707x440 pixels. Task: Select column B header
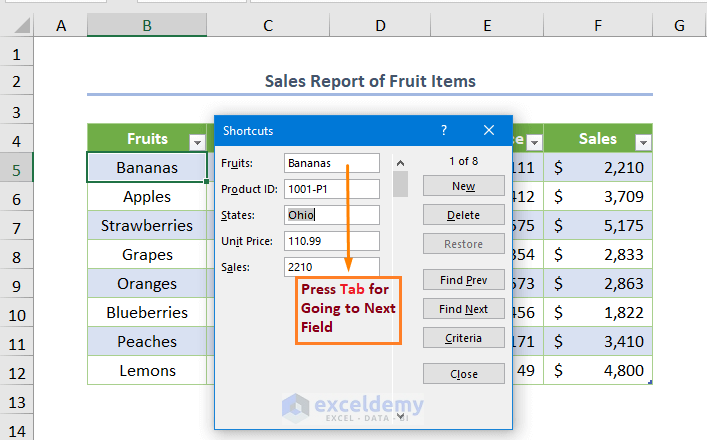146,25
